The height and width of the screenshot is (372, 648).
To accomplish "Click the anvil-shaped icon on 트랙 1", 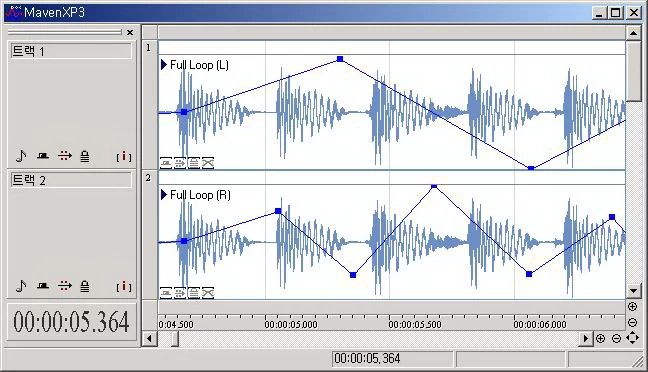I will 43,156.
